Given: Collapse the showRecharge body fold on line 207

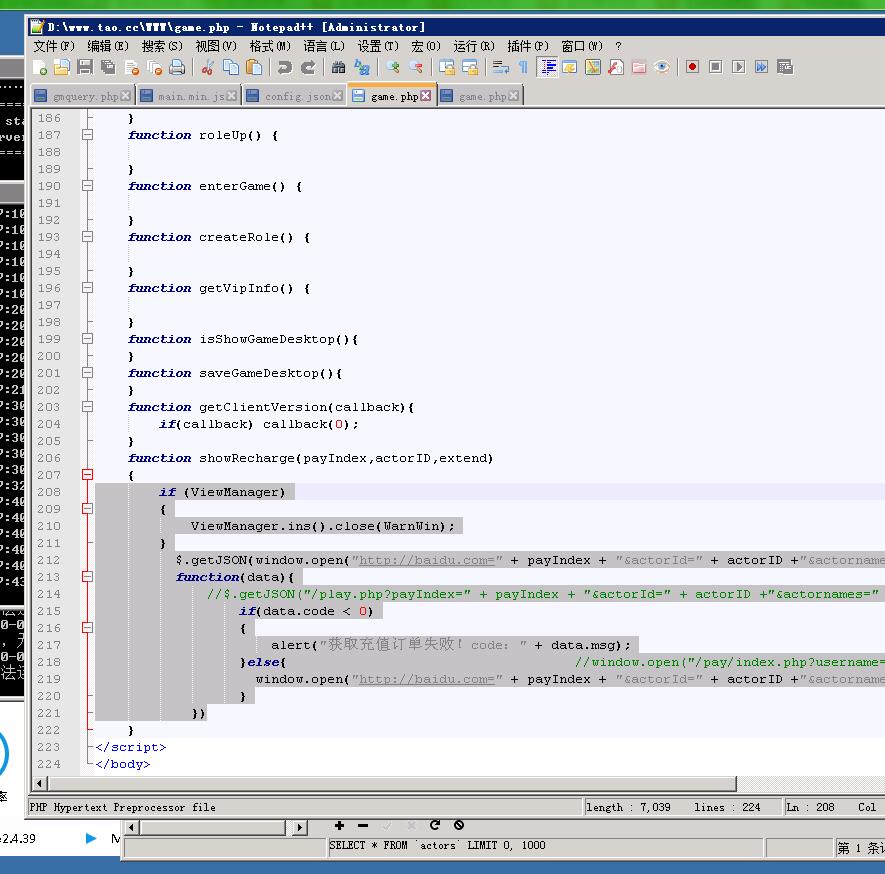Looking at the screenshot, I should pos(87,475).
